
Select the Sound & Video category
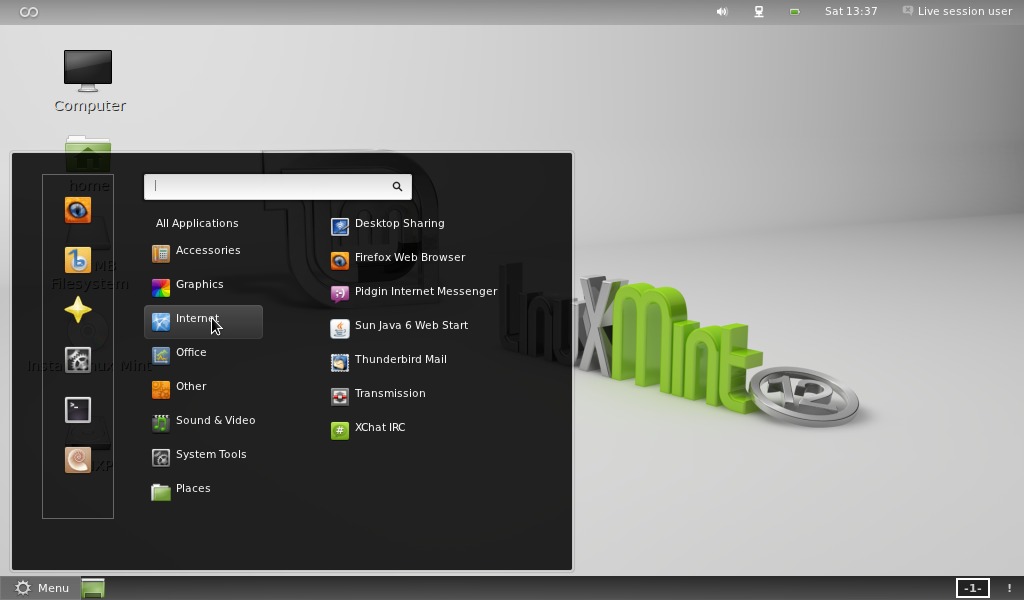(203, 423)
